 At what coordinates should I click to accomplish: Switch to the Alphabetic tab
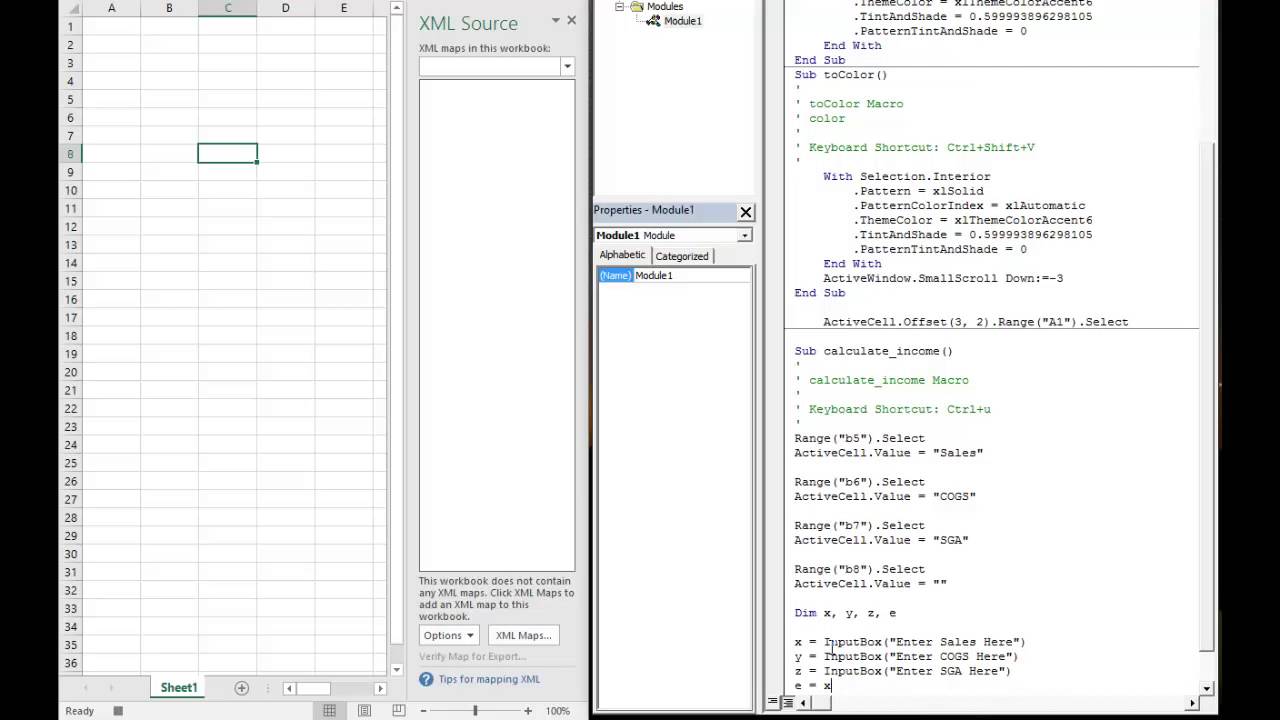click(622, 255)
